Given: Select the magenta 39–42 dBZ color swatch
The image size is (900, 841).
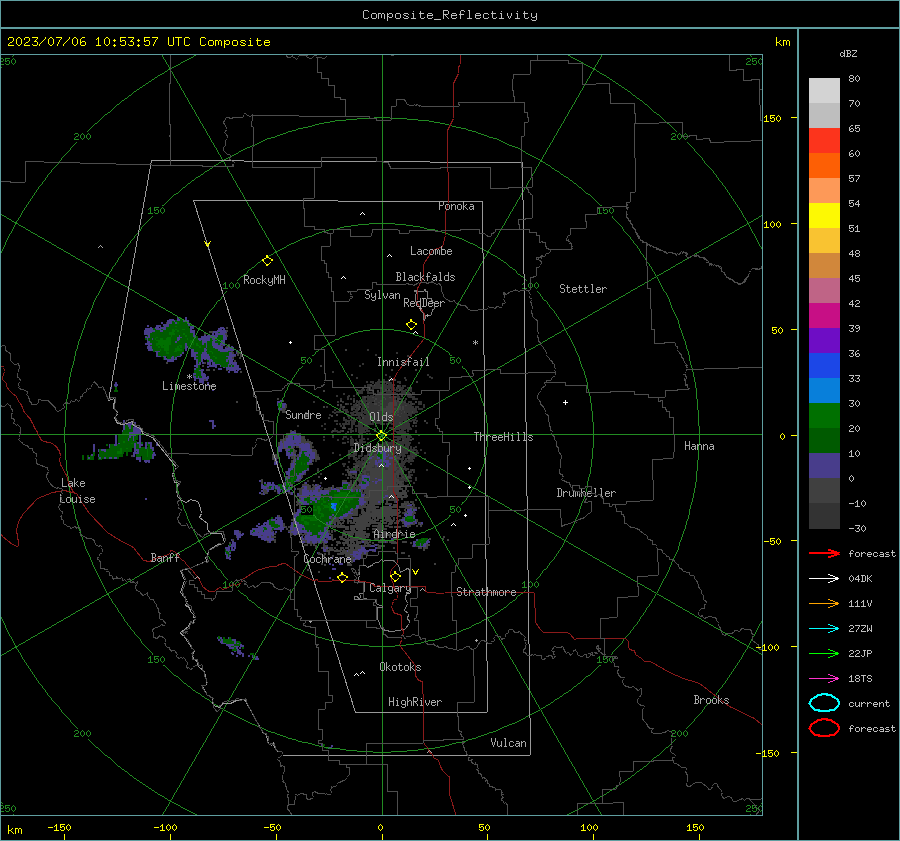Looking at the screenshot, I should pyautogui.click(x=824, y=316).
